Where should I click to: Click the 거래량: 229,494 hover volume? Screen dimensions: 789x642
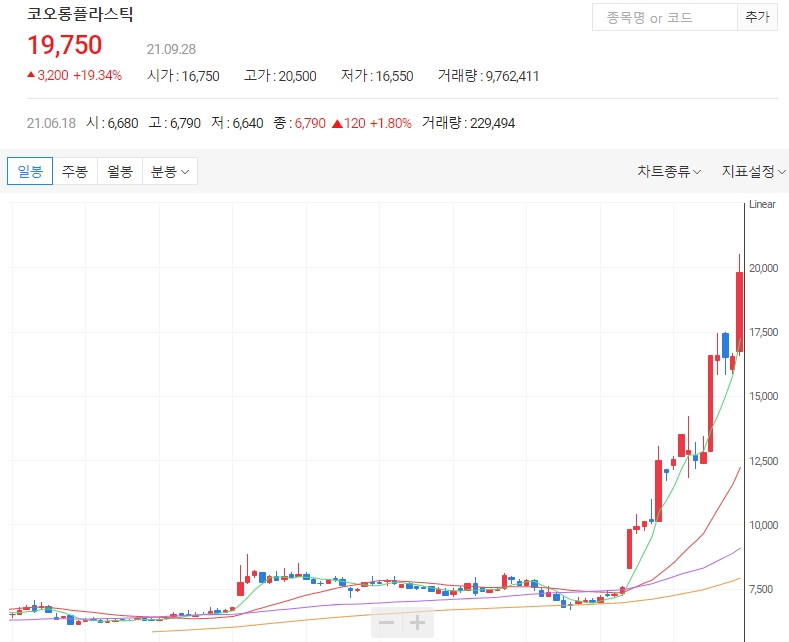click(x=468, y=123)
